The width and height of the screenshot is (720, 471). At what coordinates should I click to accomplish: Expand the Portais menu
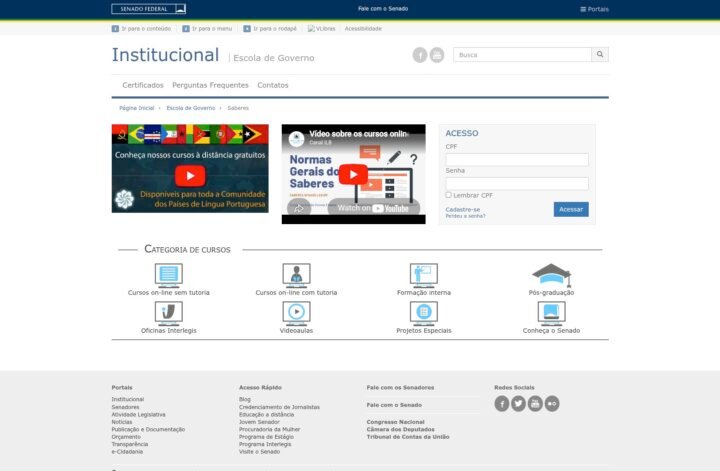[594, 9]
